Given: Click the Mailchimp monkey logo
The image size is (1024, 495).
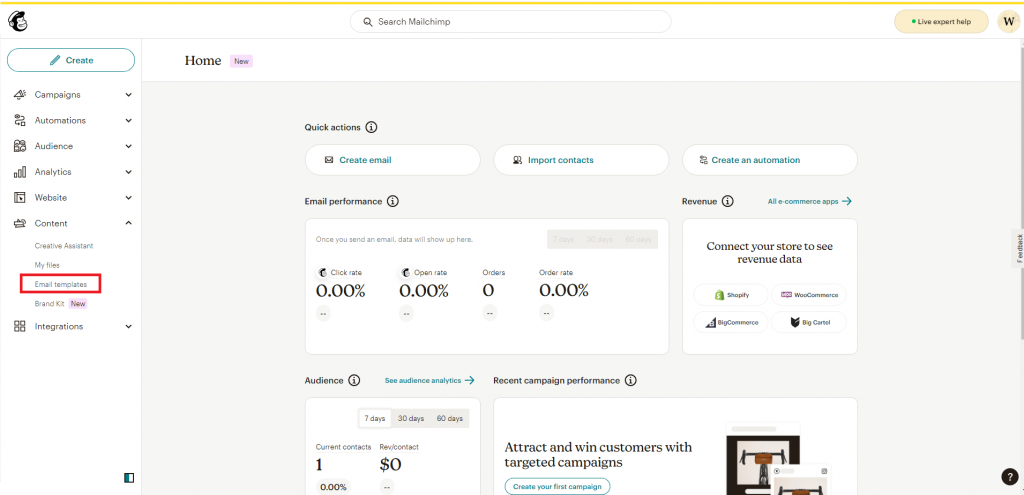Looking at the screenshot, I should click(x=20, y=22).
